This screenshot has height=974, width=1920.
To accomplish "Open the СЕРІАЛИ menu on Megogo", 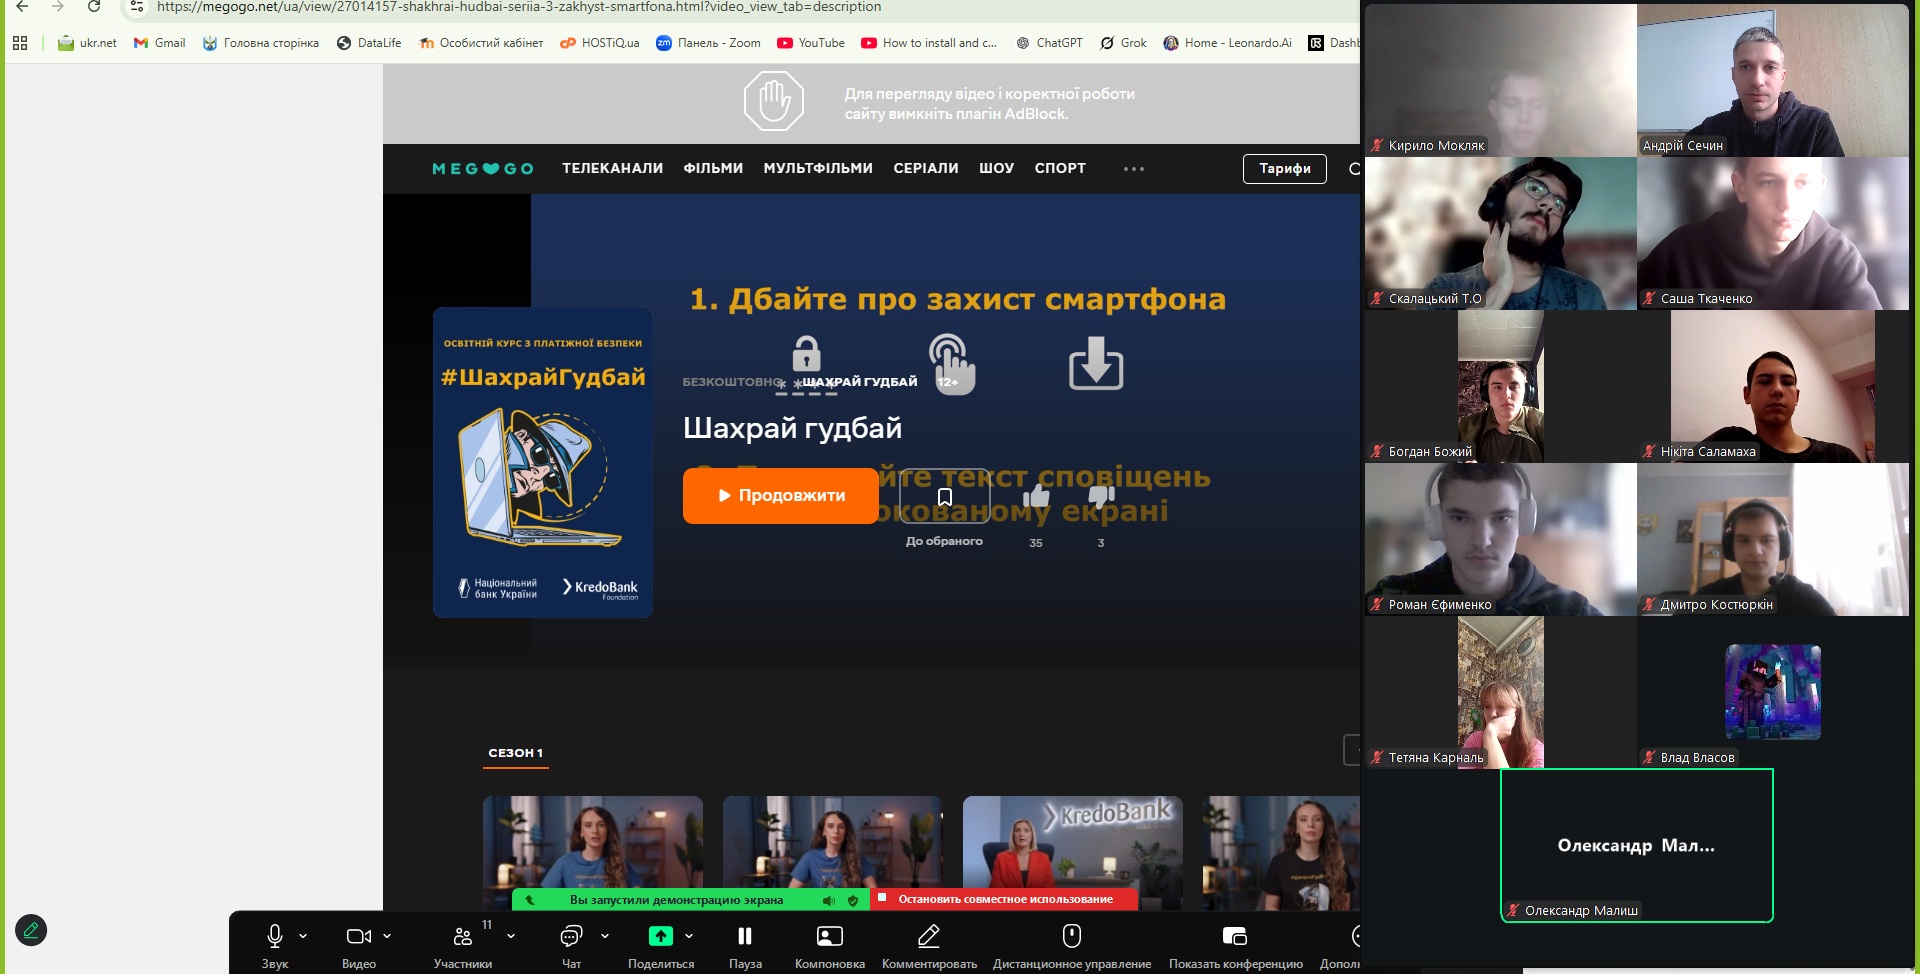I will tap(925, 168).
